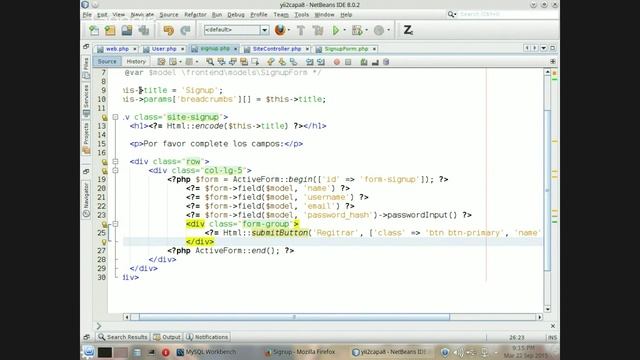
Task: Switch to Signup - Mozilla Firefox taskbar window
Action: (x=300, y=352)
